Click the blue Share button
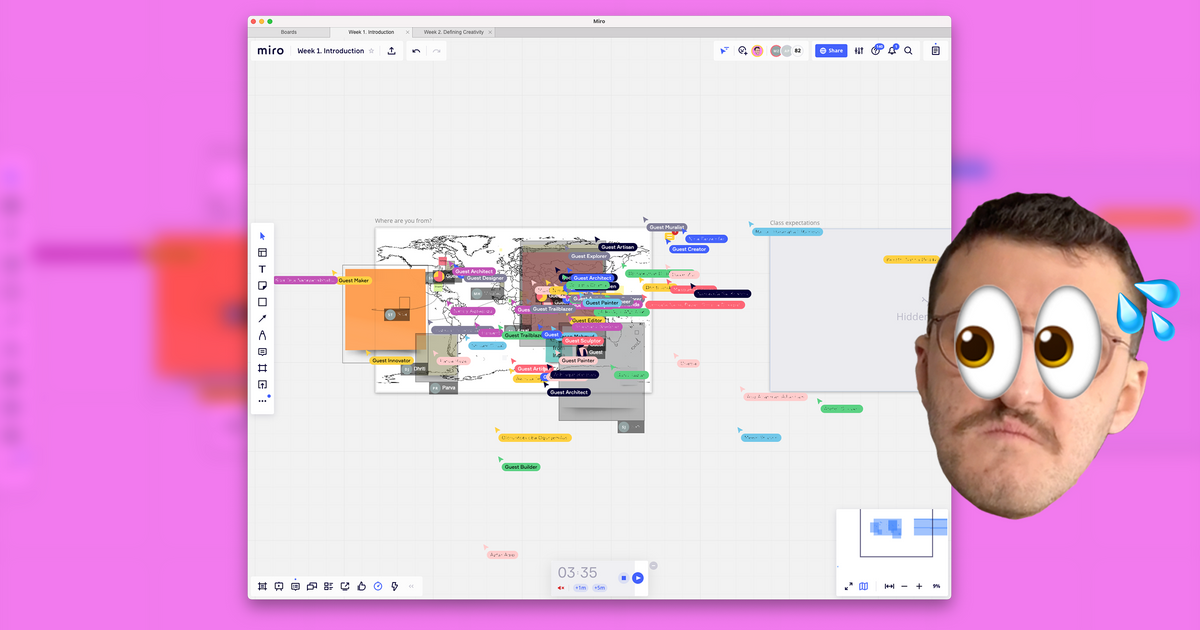The width and height of the screenshot is (1200, 630). coord(831,51)
